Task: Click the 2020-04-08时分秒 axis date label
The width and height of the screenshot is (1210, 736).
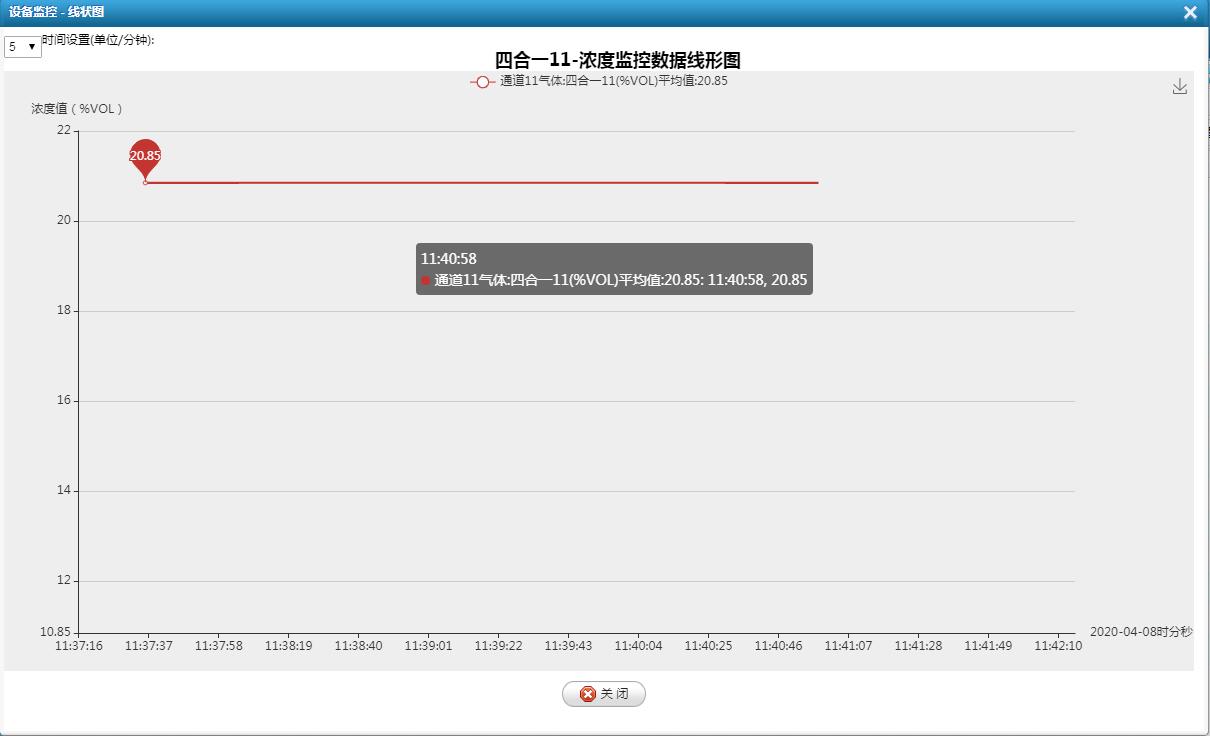Action: pyautogui.click(x=1140, y=632)
